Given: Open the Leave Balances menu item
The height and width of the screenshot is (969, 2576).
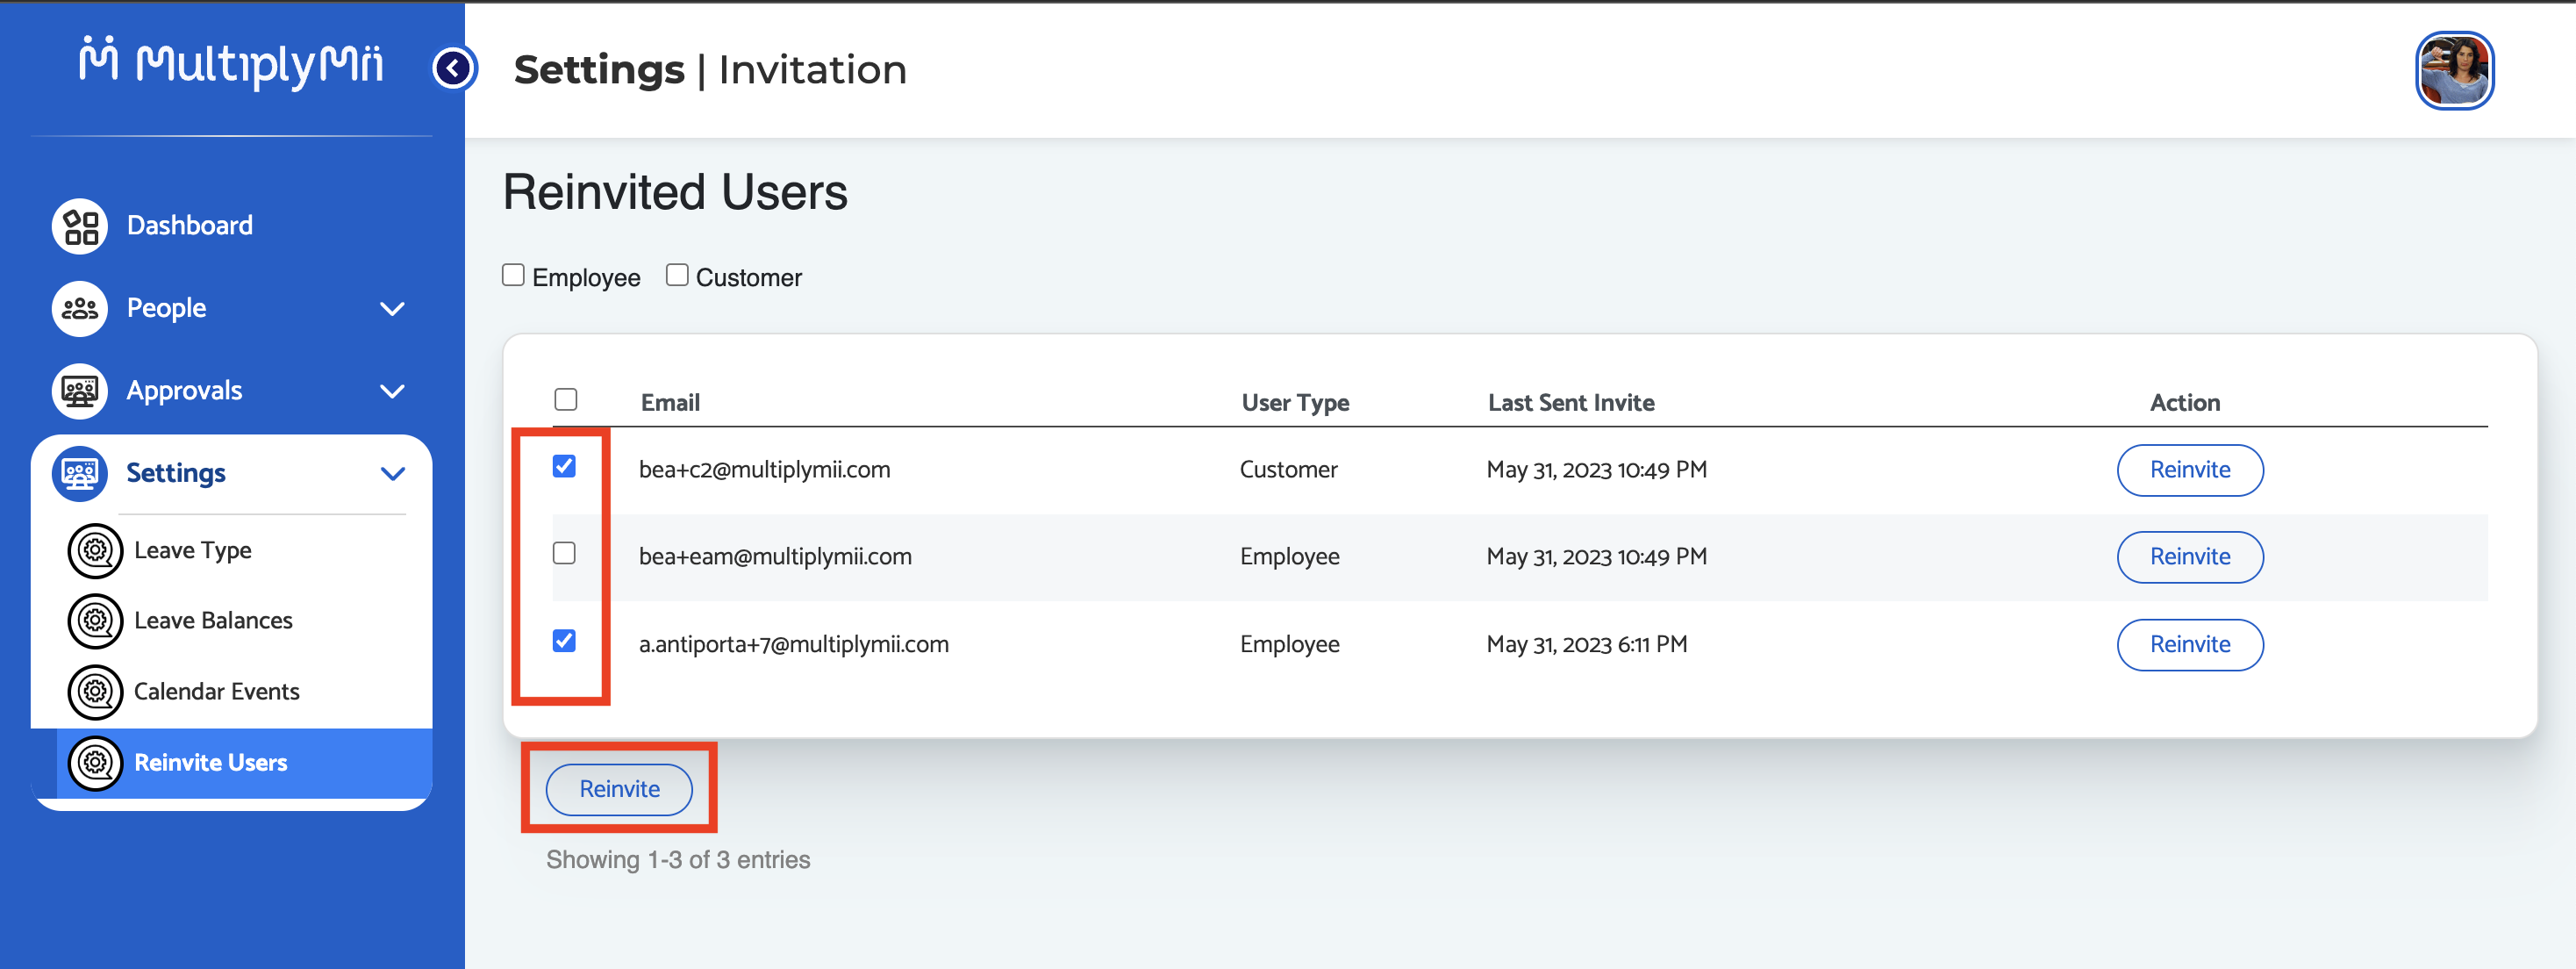Looking at the screenshot, I should [x=213, y=620].
